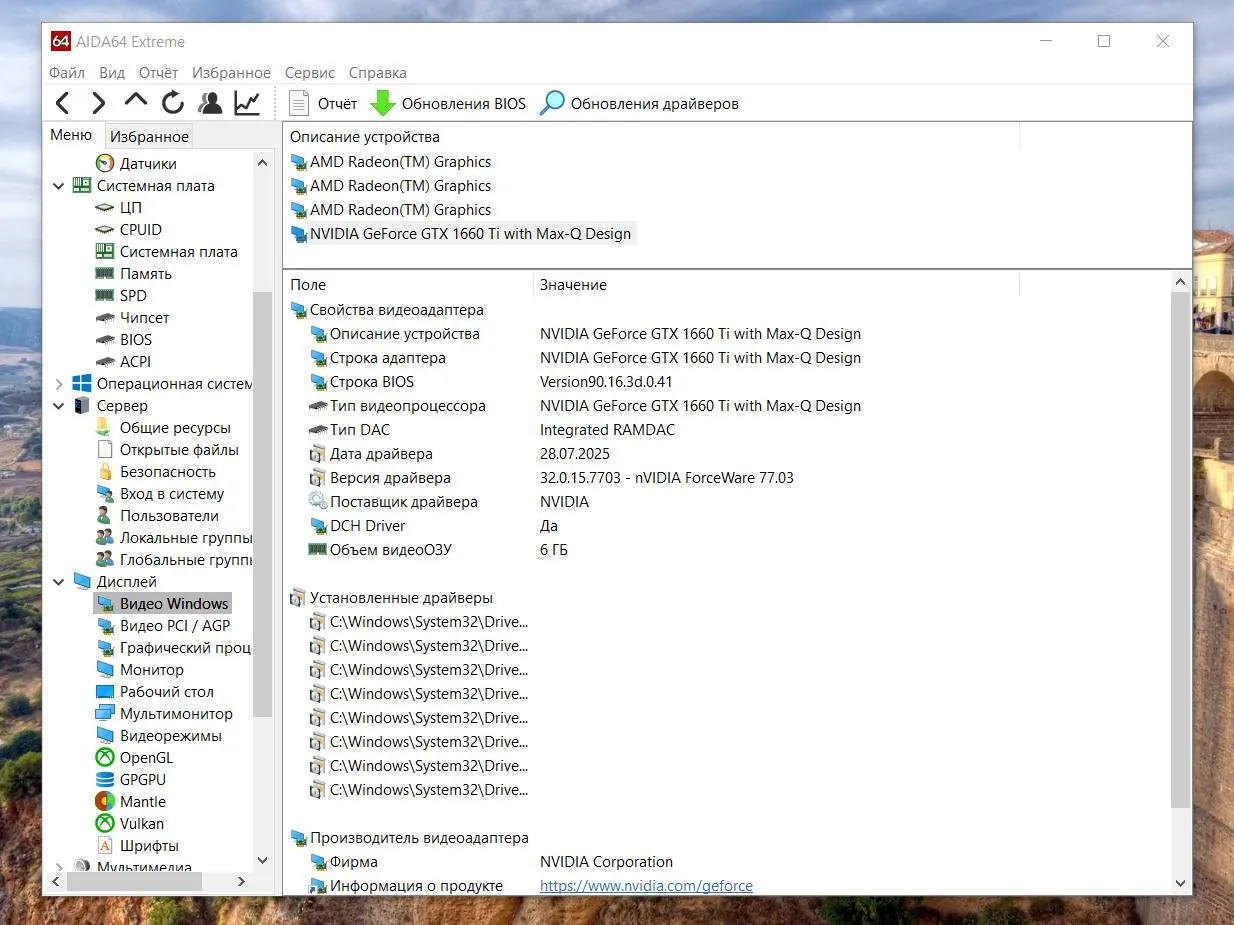Select OpenGL in the tree

[x=135, y=757]
